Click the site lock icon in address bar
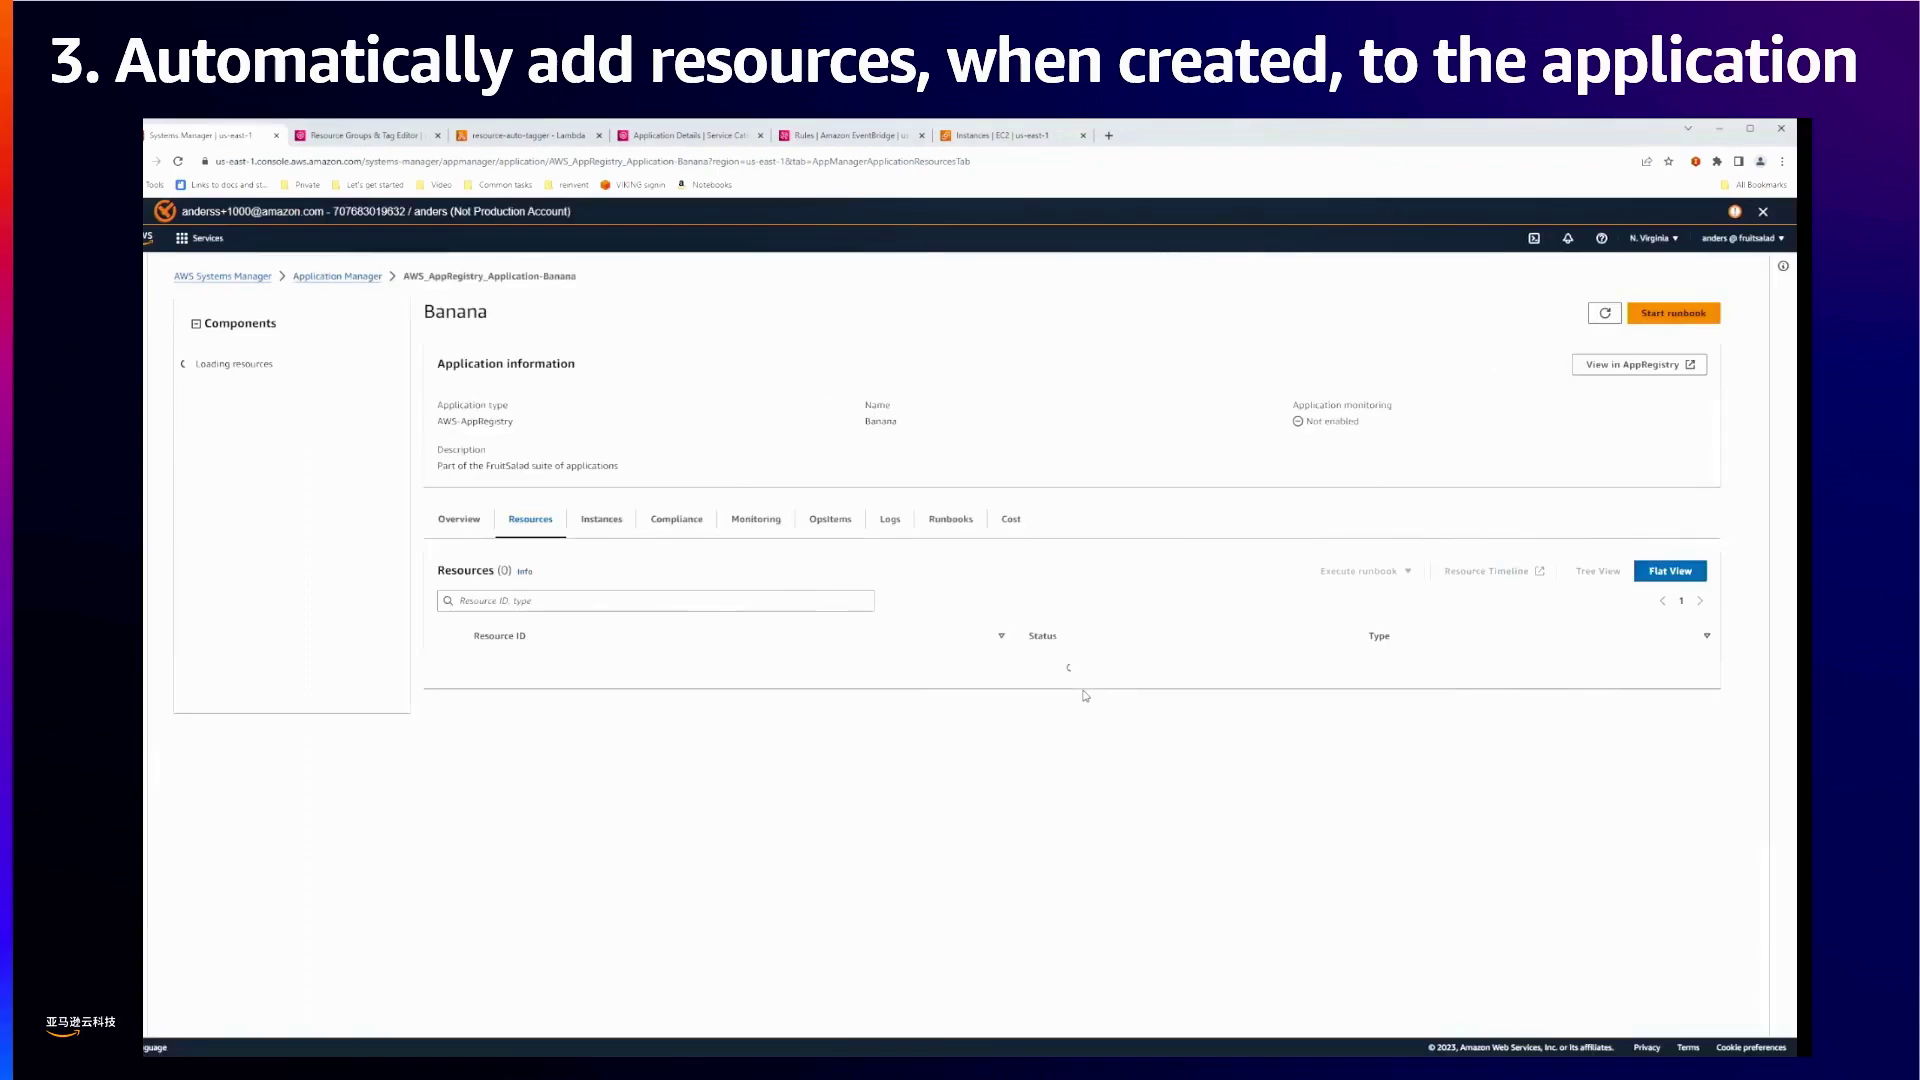Viewport: 1920px width, 1080px height. click(204, 161)
